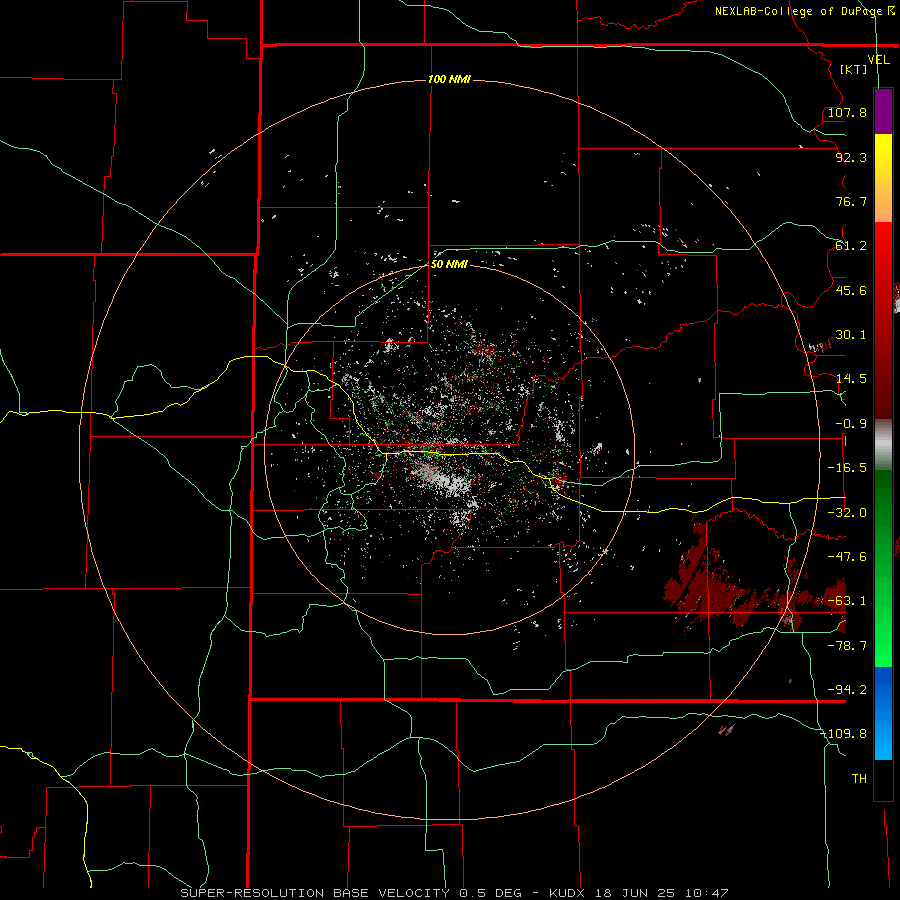Select the 107.8 velocity scale value
This screenshot has height=900, width=900.
847,112
